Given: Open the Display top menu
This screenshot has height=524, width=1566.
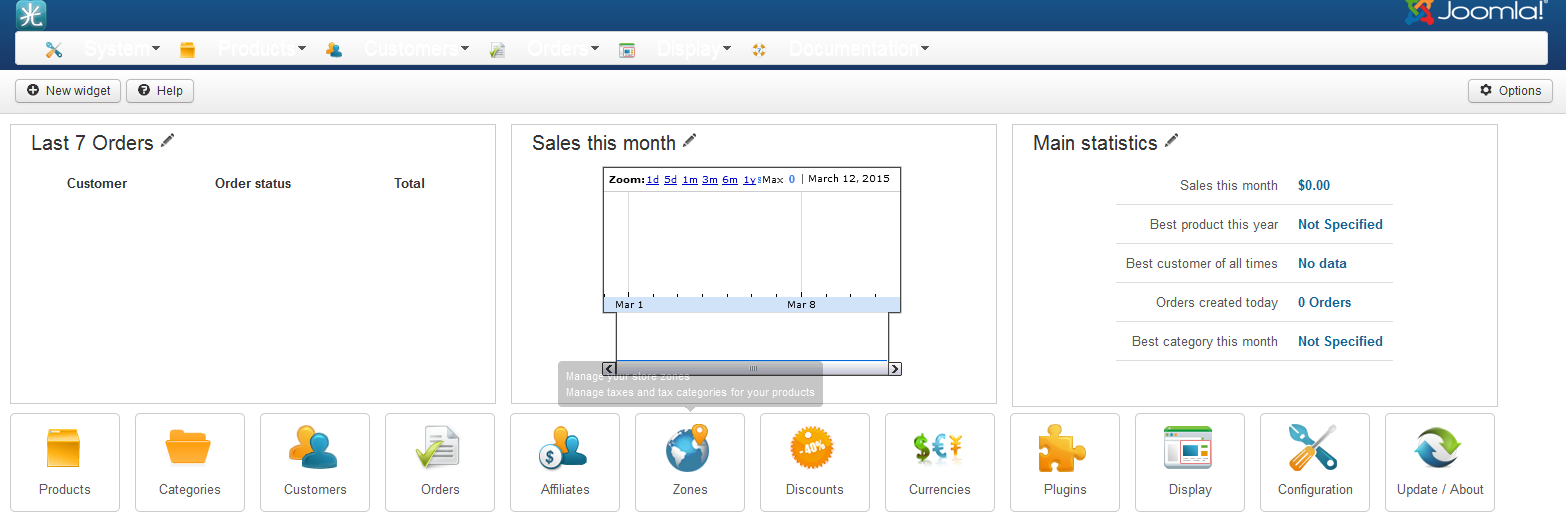Looking at the screenshot, I should click(693, 48).
